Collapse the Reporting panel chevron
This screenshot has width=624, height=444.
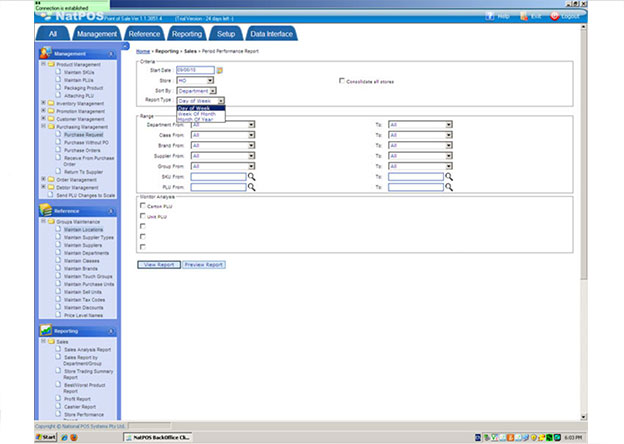pos(111,331)
